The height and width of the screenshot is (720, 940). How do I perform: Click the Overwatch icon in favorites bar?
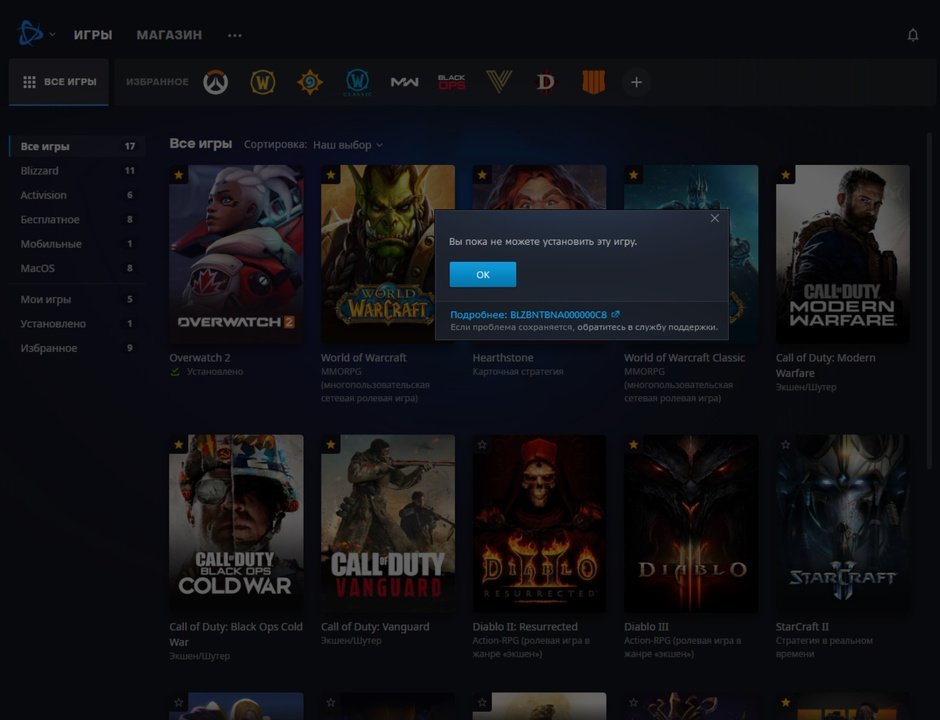click(x=216, y=82)
